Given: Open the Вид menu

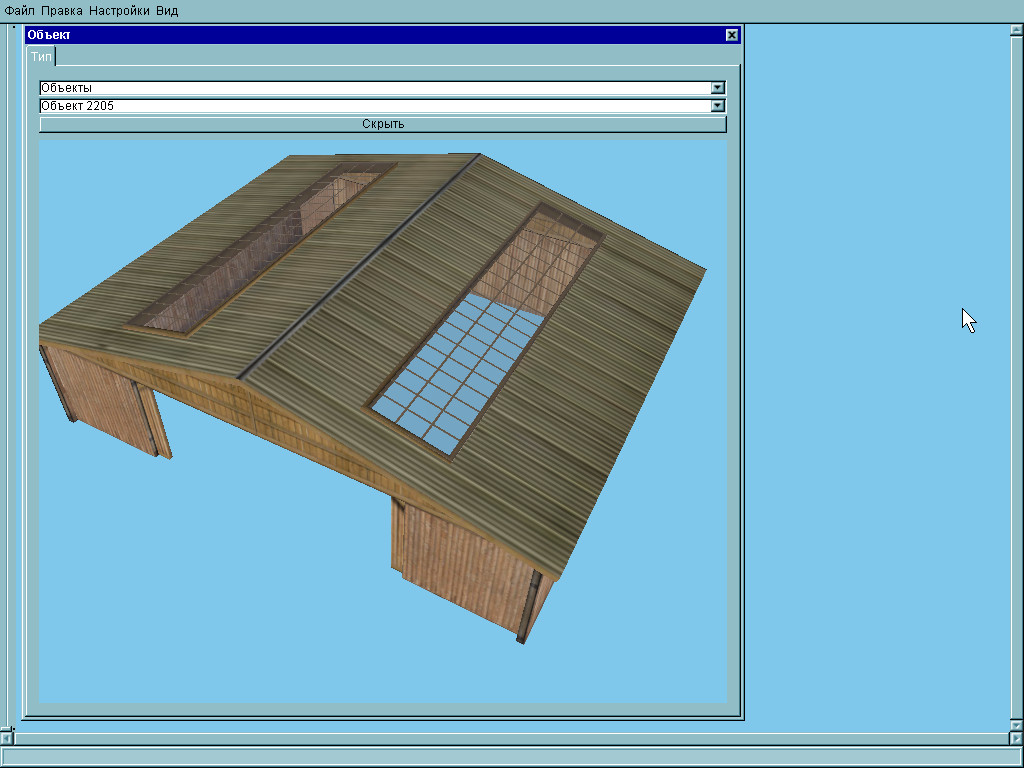Looking at the screenshot, I should [x=167, y=11].
